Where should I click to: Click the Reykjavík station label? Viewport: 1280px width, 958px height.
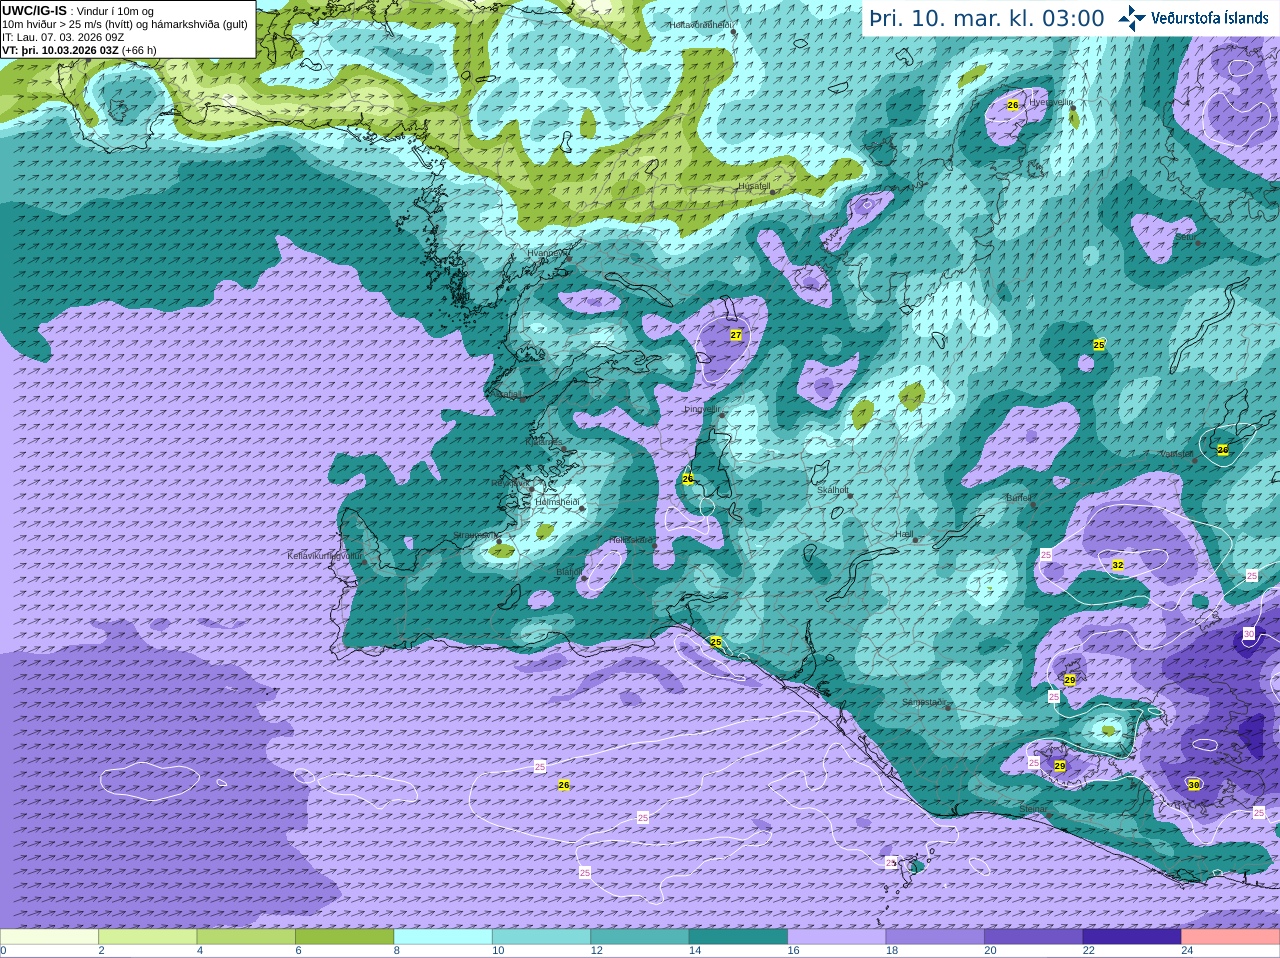point(509,483)
